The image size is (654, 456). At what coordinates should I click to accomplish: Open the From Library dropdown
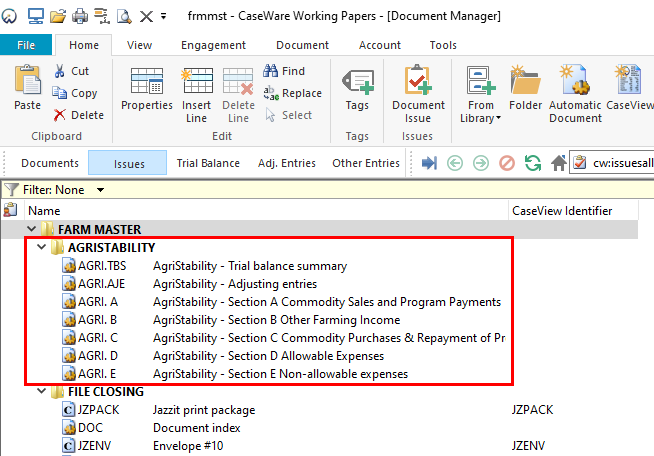pos(480,95)
